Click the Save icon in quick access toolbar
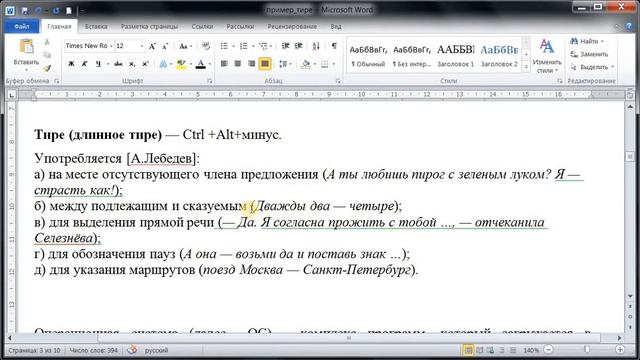 (x=24, y=11)
